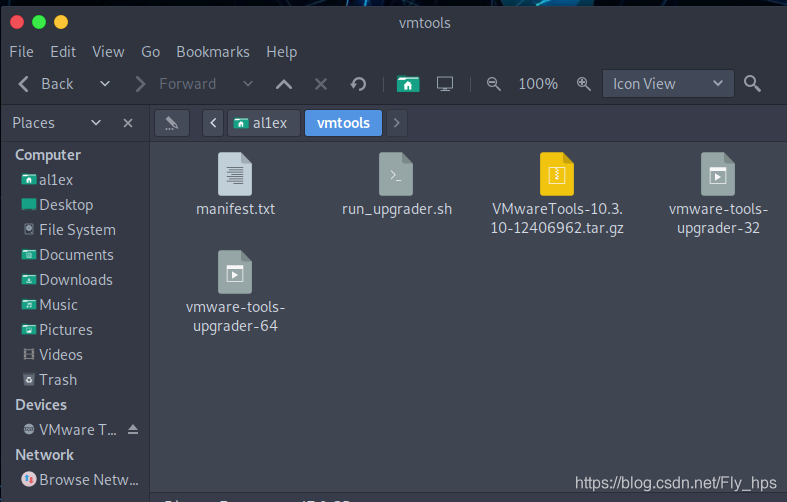Image resolution: width=787 pixels, height=502 pixels.
Task: Open Trash in the sidebar
Action: tap(50, 380)
